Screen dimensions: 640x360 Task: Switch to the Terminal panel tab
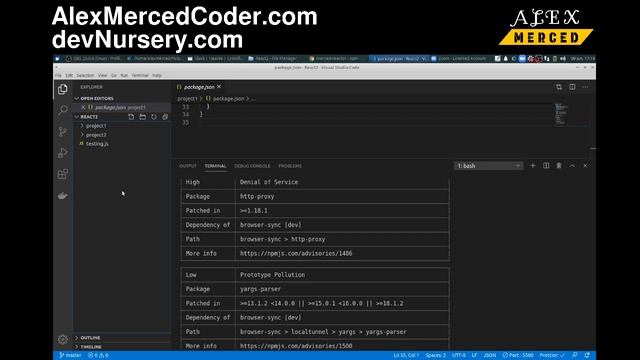pos(216,166)
